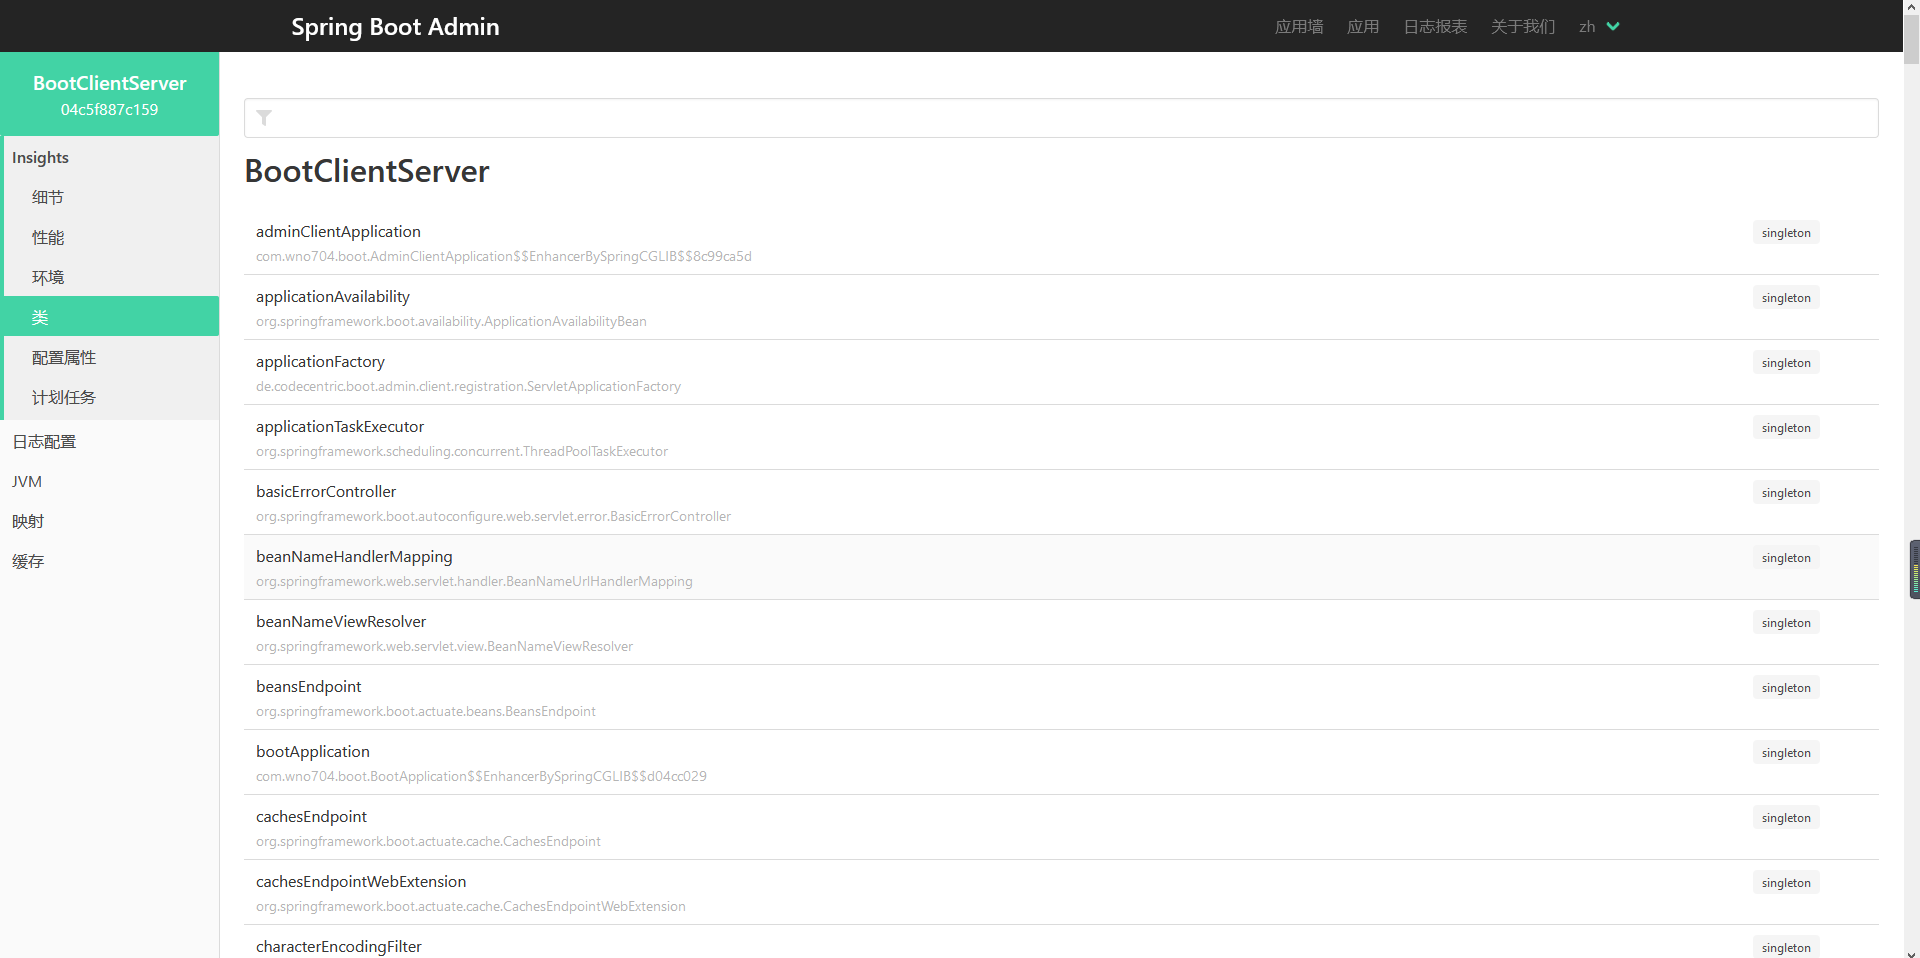Go to 日志报表 navigation item

(1434, 27)
